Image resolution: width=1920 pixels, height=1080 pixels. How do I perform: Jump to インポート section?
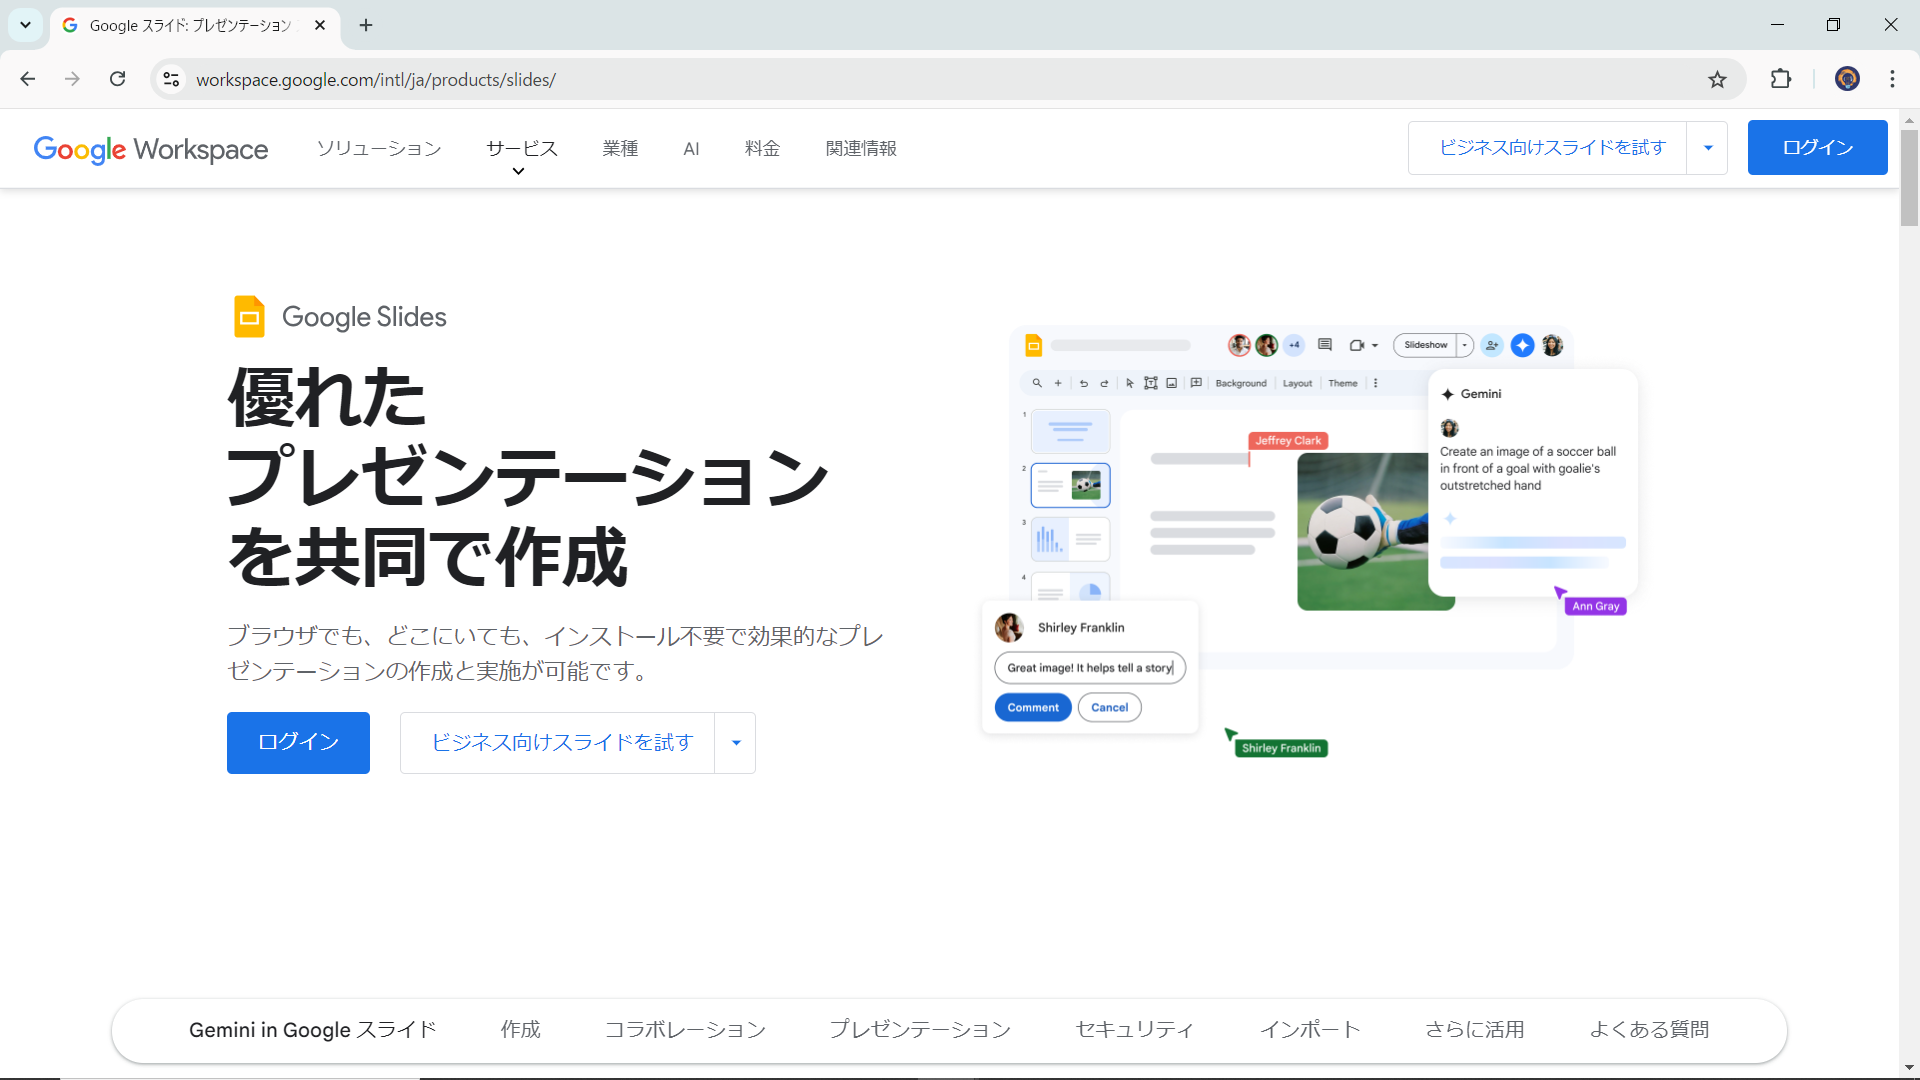(1310, 1030)
